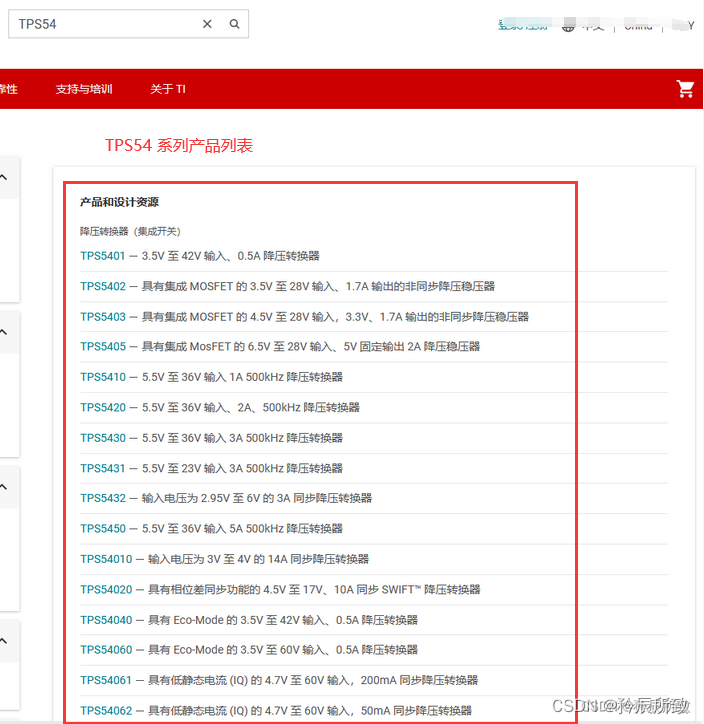704x724 pixels.
Task: Open the TPS54020 product link
Action: click(x=106, y=589)
